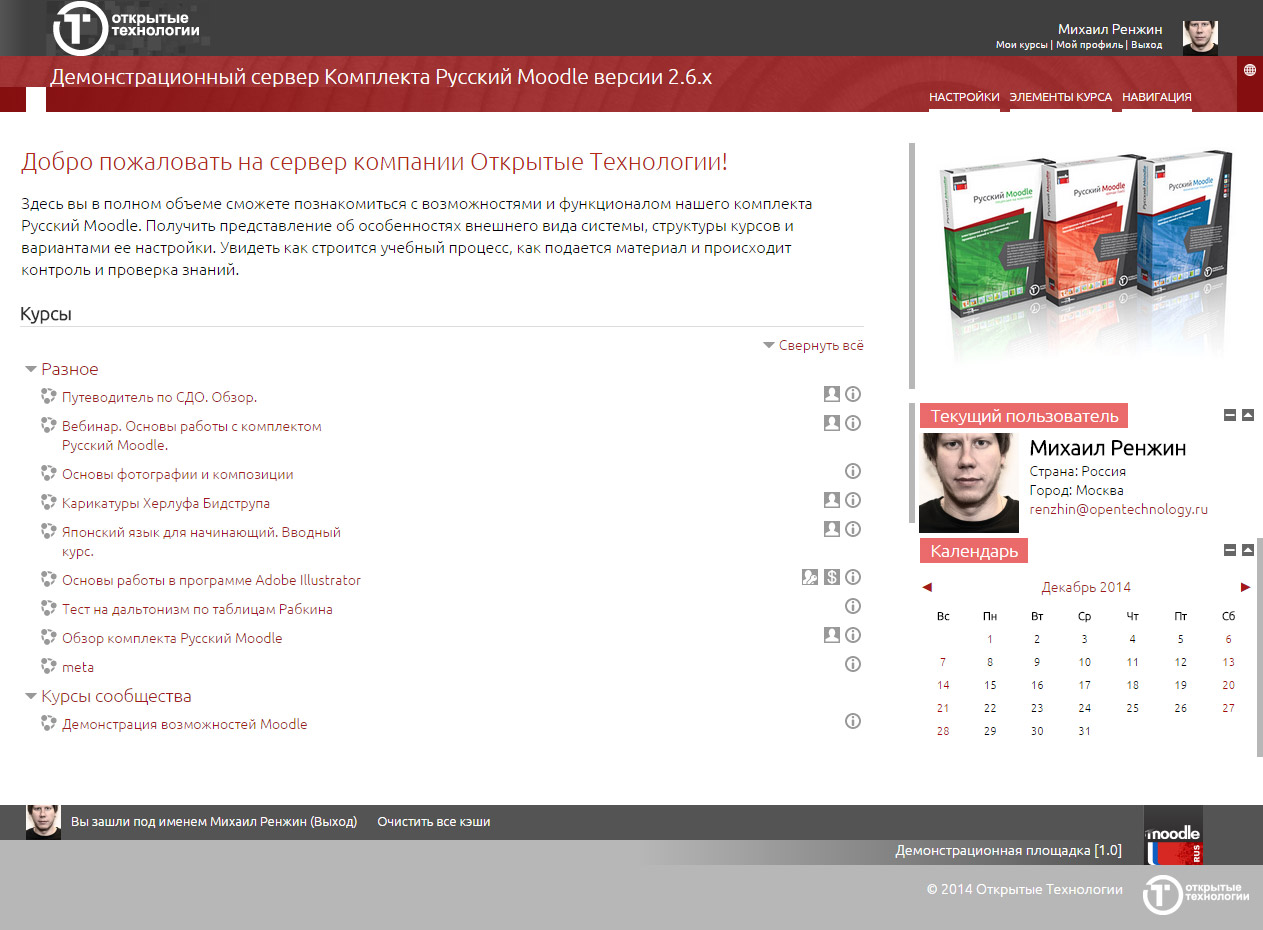Click user icon on Вебинар course row
1263x930 pixels.
[x=831, y=423]
